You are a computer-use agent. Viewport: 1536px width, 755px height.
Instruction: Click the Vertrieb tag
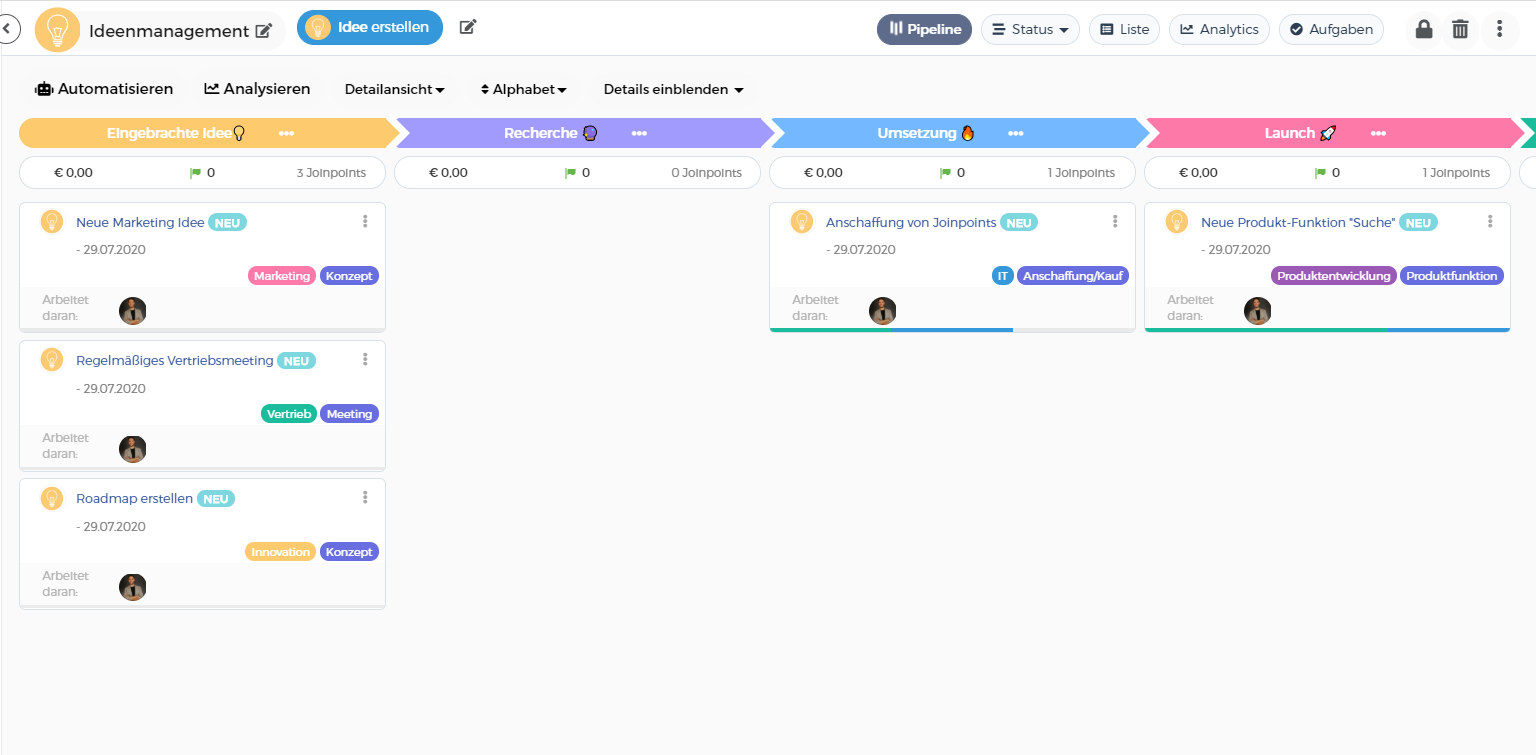[289, 414]
